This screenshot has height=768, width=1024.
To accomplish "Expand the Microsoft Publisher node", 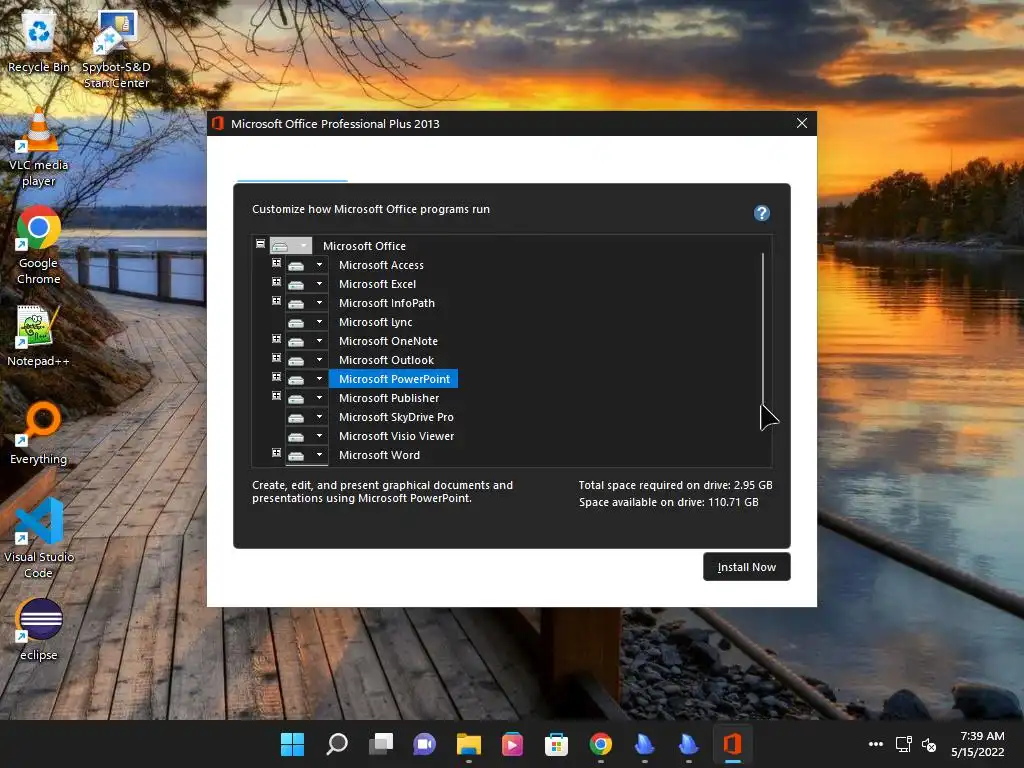I will pos(276,396).
